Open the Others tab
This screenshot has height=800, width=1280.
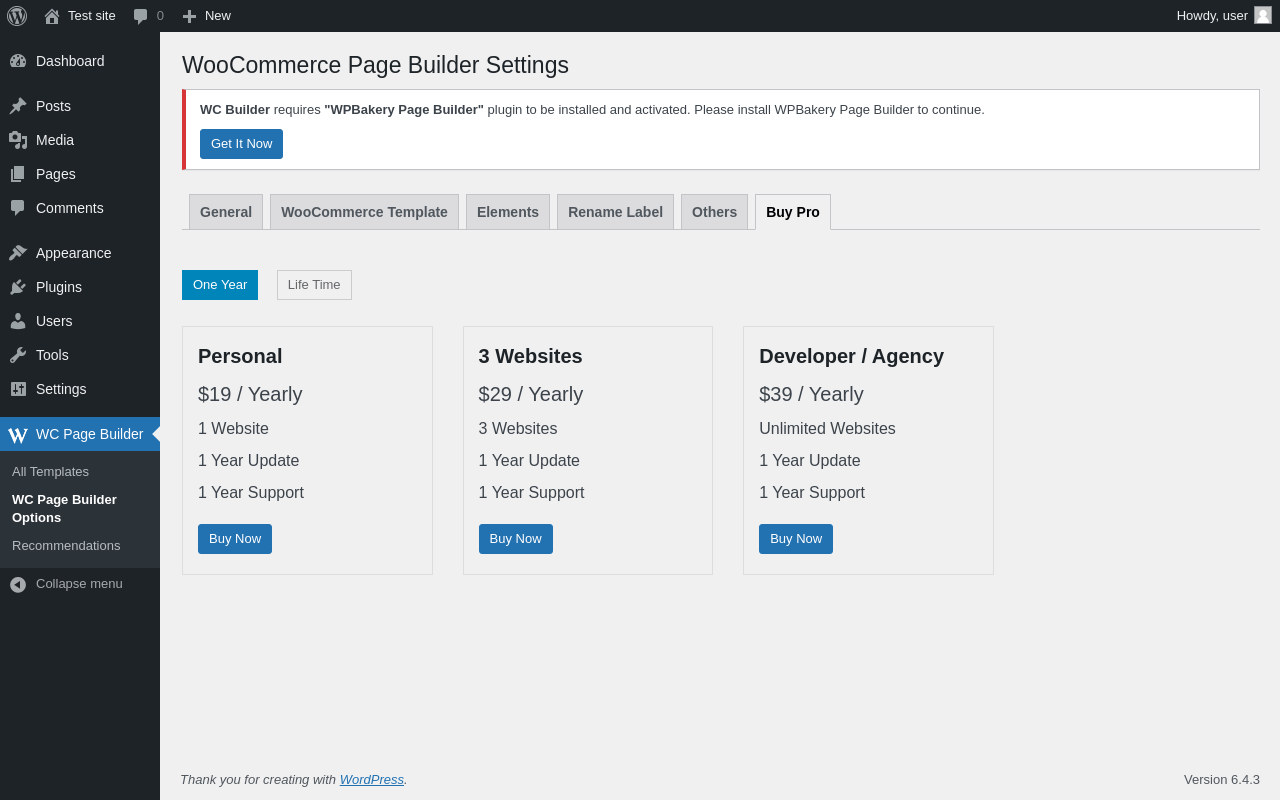pyautogui.click(x=714, y=212)
